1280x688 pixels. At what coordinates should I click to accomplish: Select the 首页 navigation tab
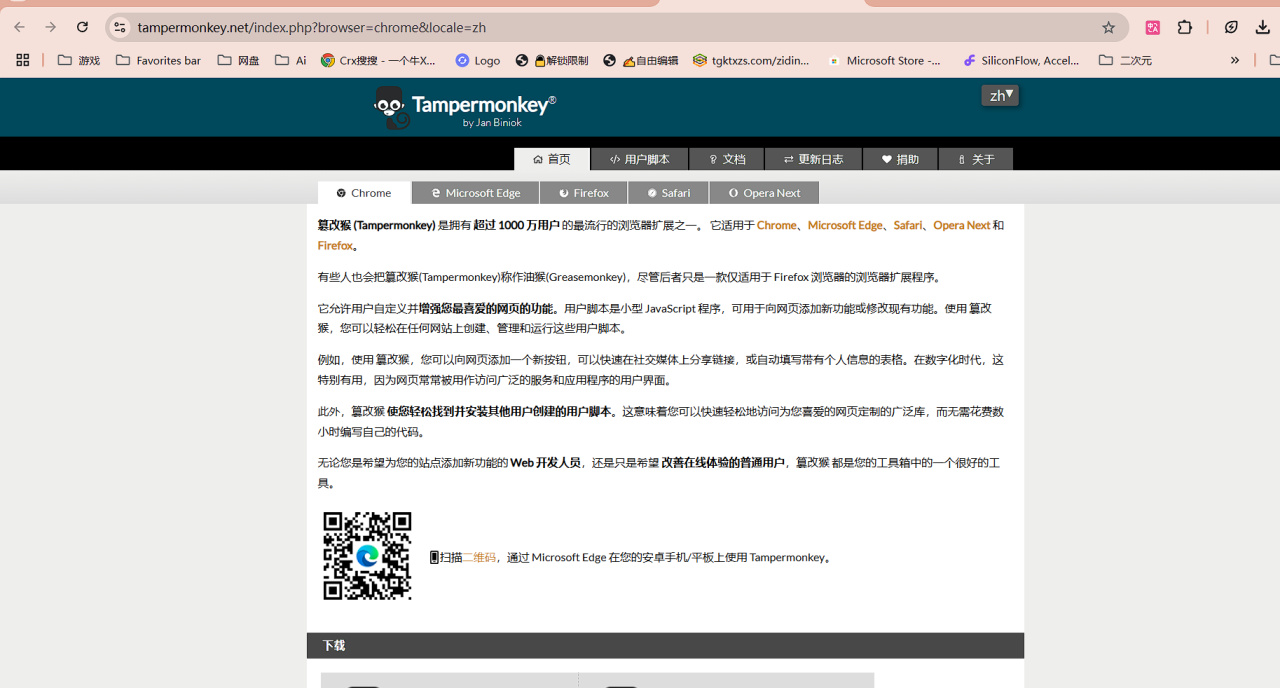[552, 159]
